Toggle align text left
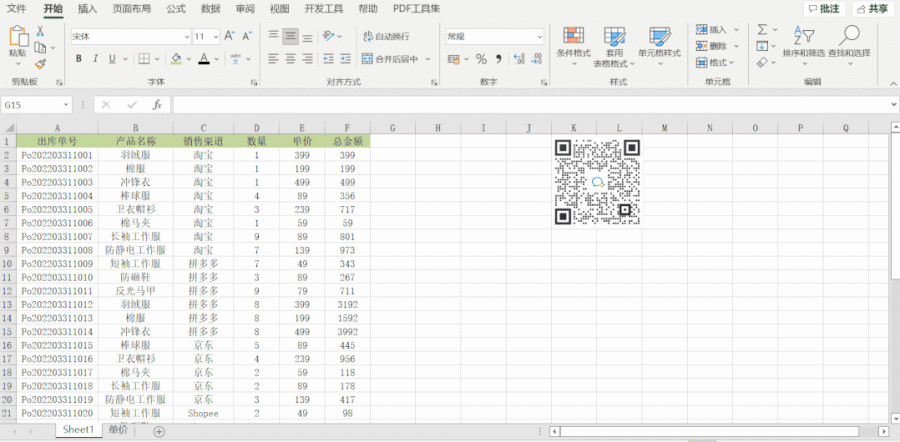 [274, 59]
